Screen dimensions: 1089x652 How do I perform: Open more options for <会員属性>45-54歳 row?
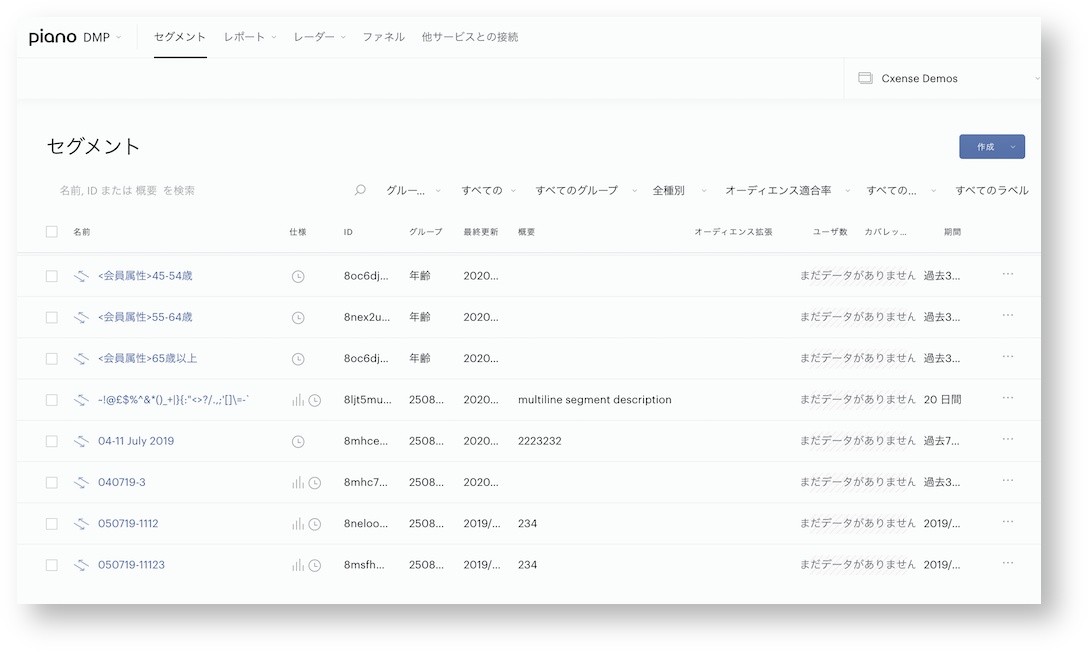coord(1008,274)
